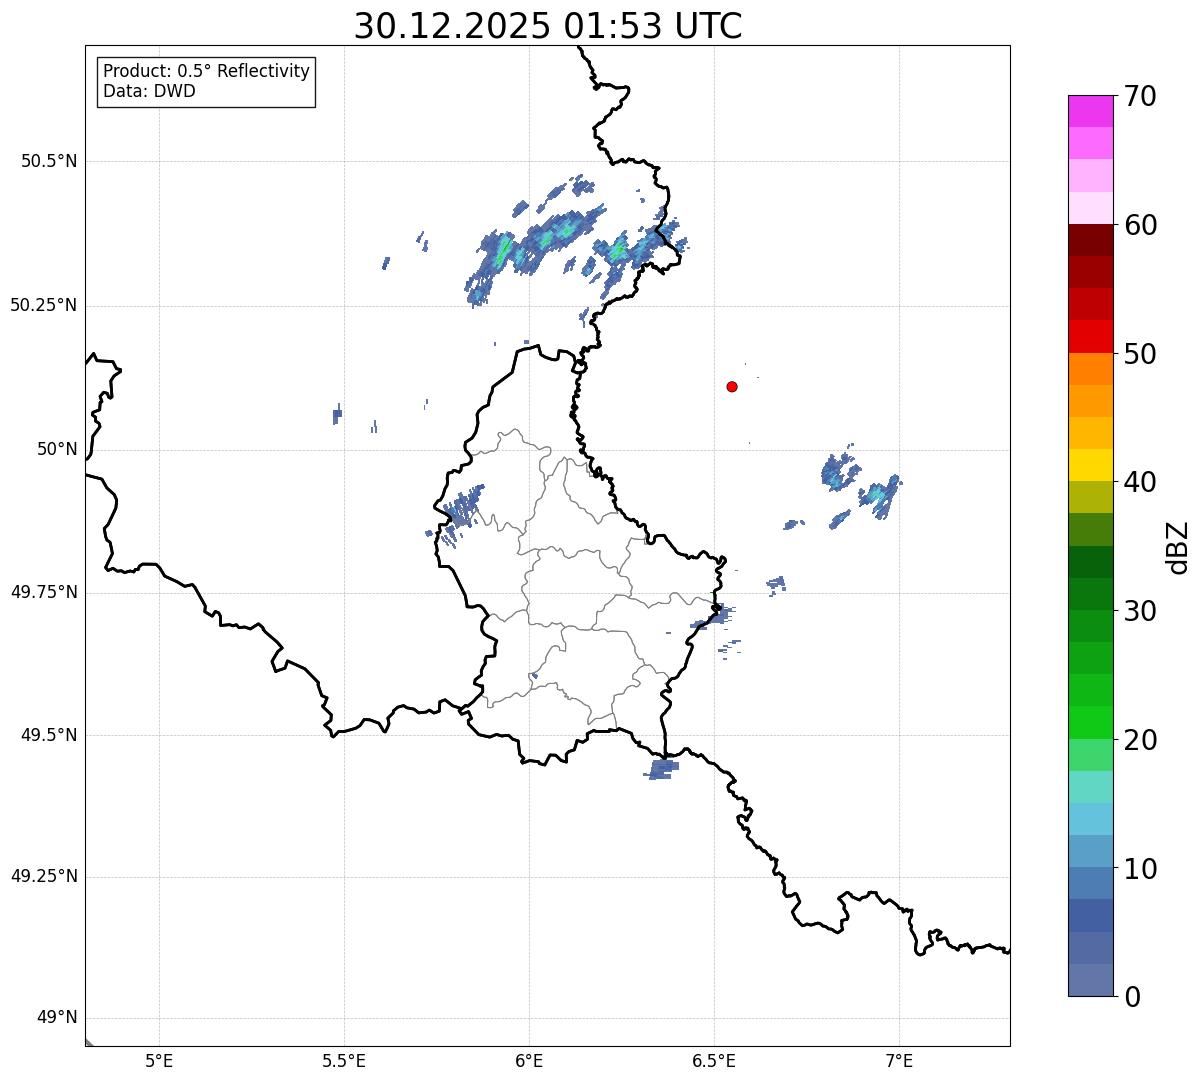This screenshot has width=1202, height=1081.
Task: Click the red station marker dot
Action: pos(732,386)
